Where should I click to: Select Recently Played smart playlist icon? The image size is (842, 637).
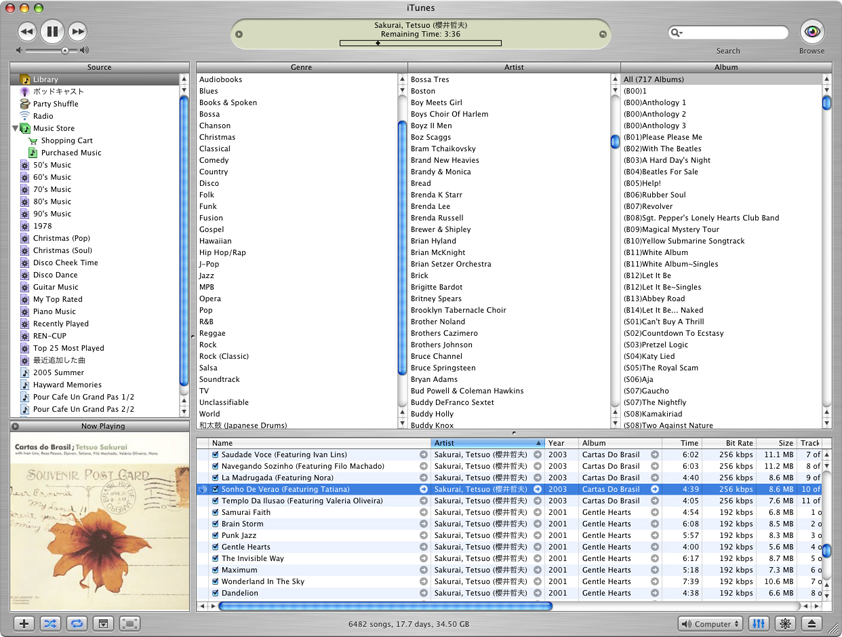tap(25, 324)
